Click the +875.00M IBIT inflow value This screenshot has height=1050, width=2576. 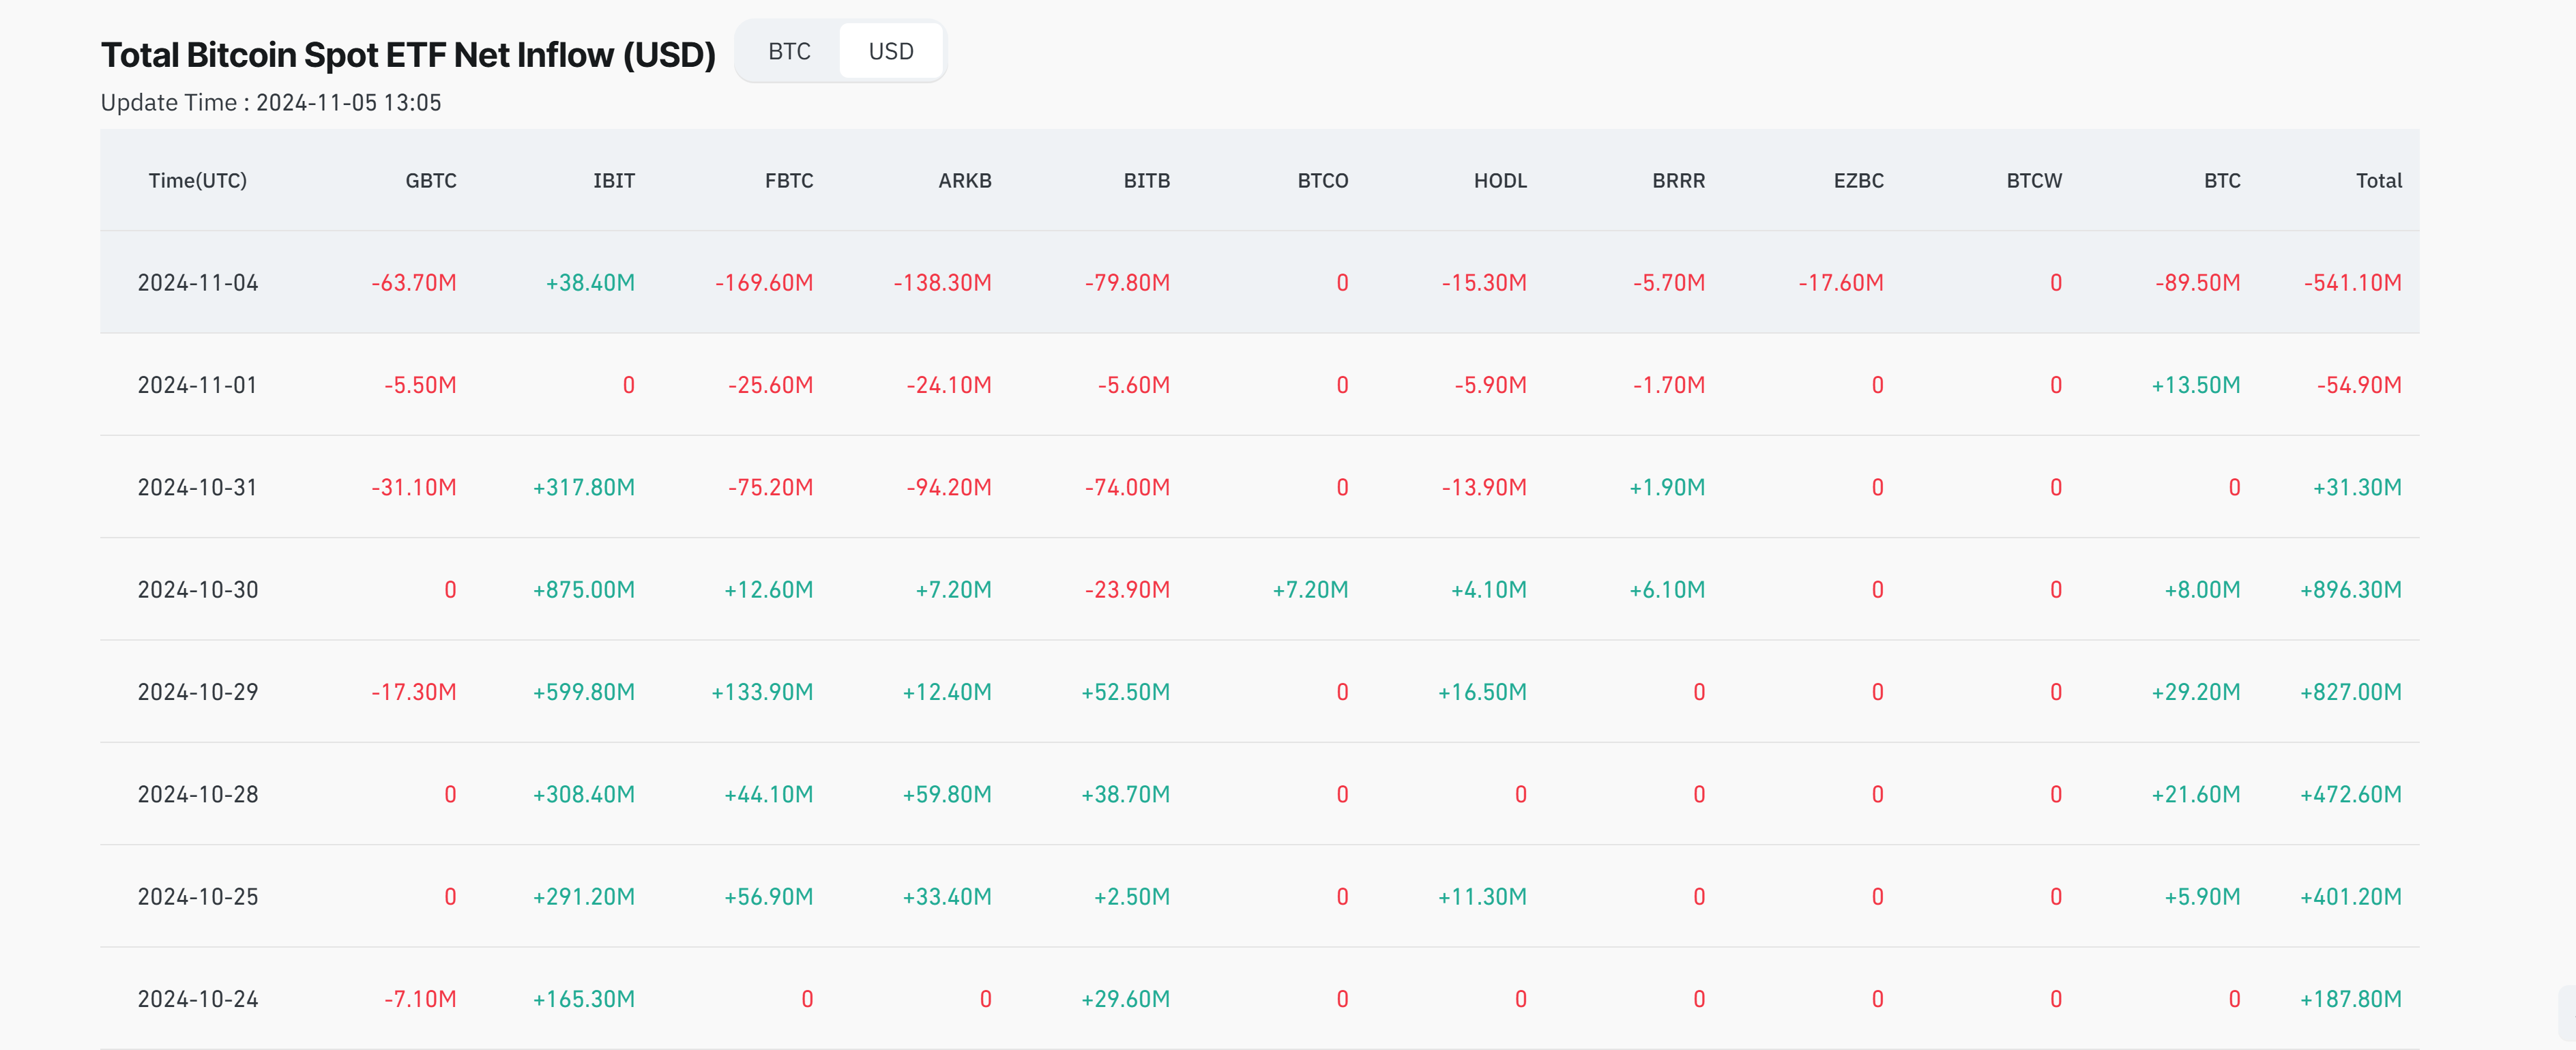click(x=583, y=590)
